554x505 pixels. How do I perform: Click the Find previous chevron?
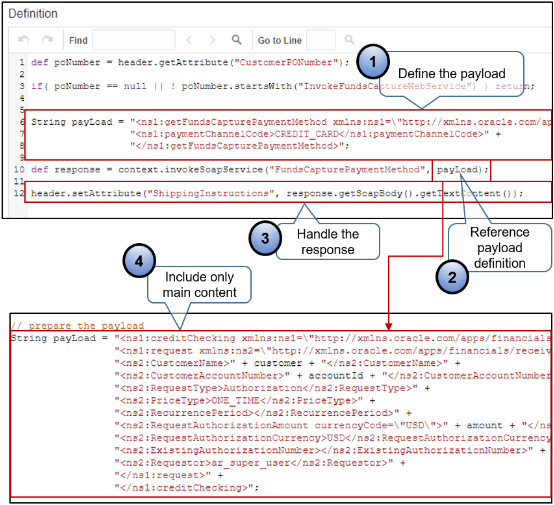[189, 40]
